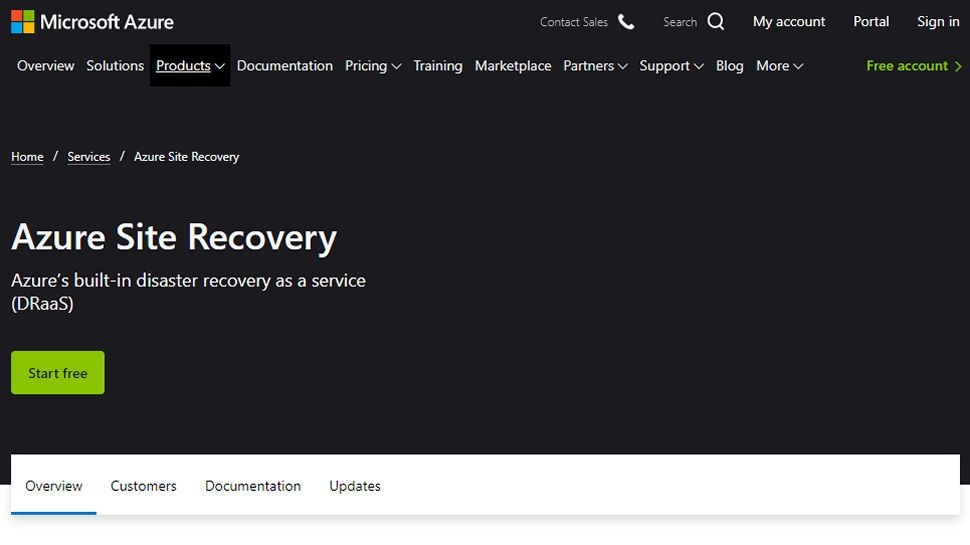The width and height of the screenshot is (970, 545).
Task: Open My account
Action: 789,22
